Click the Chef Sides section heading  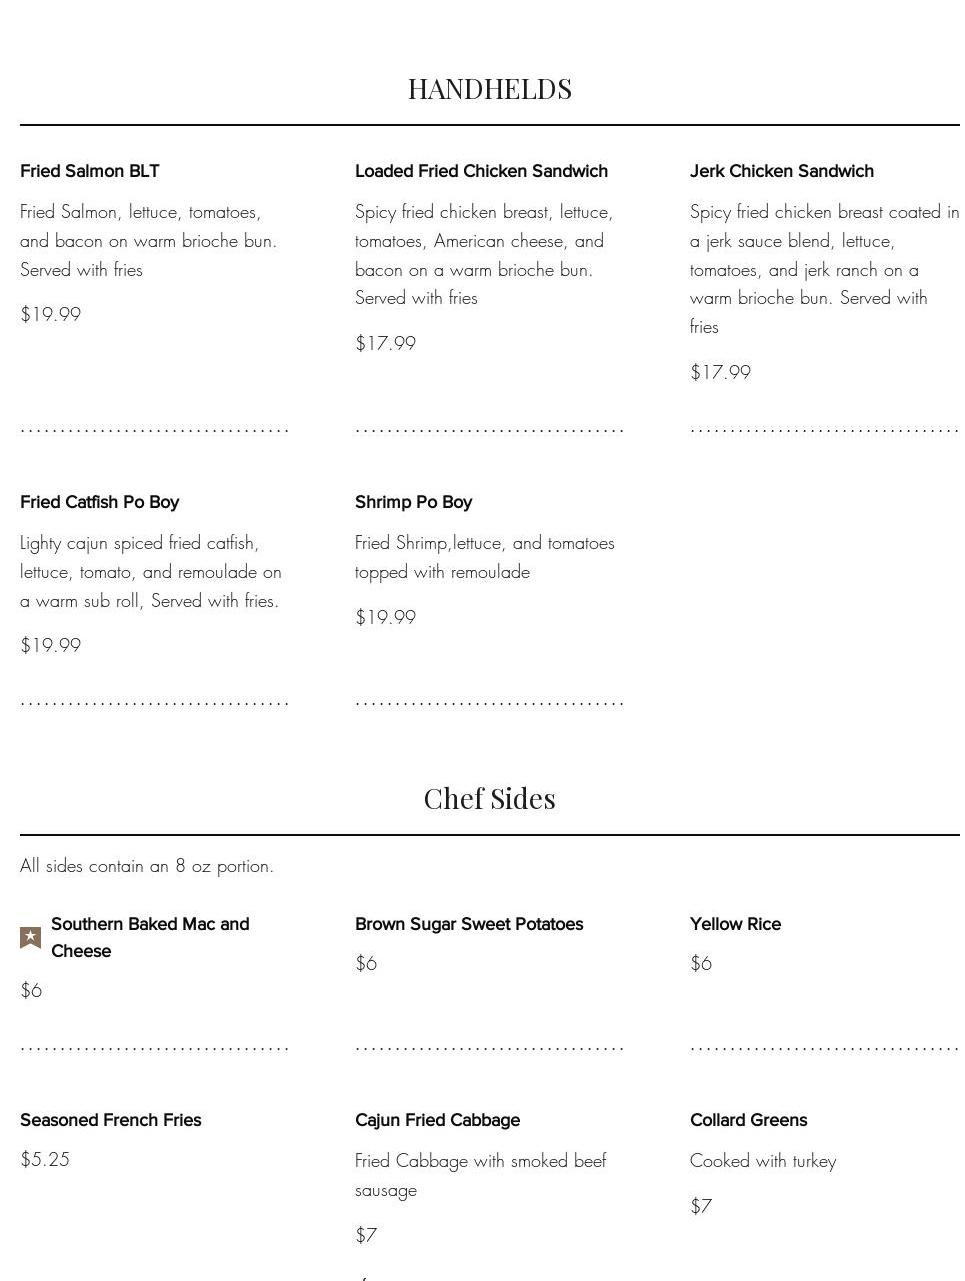[x=490, y=799]
